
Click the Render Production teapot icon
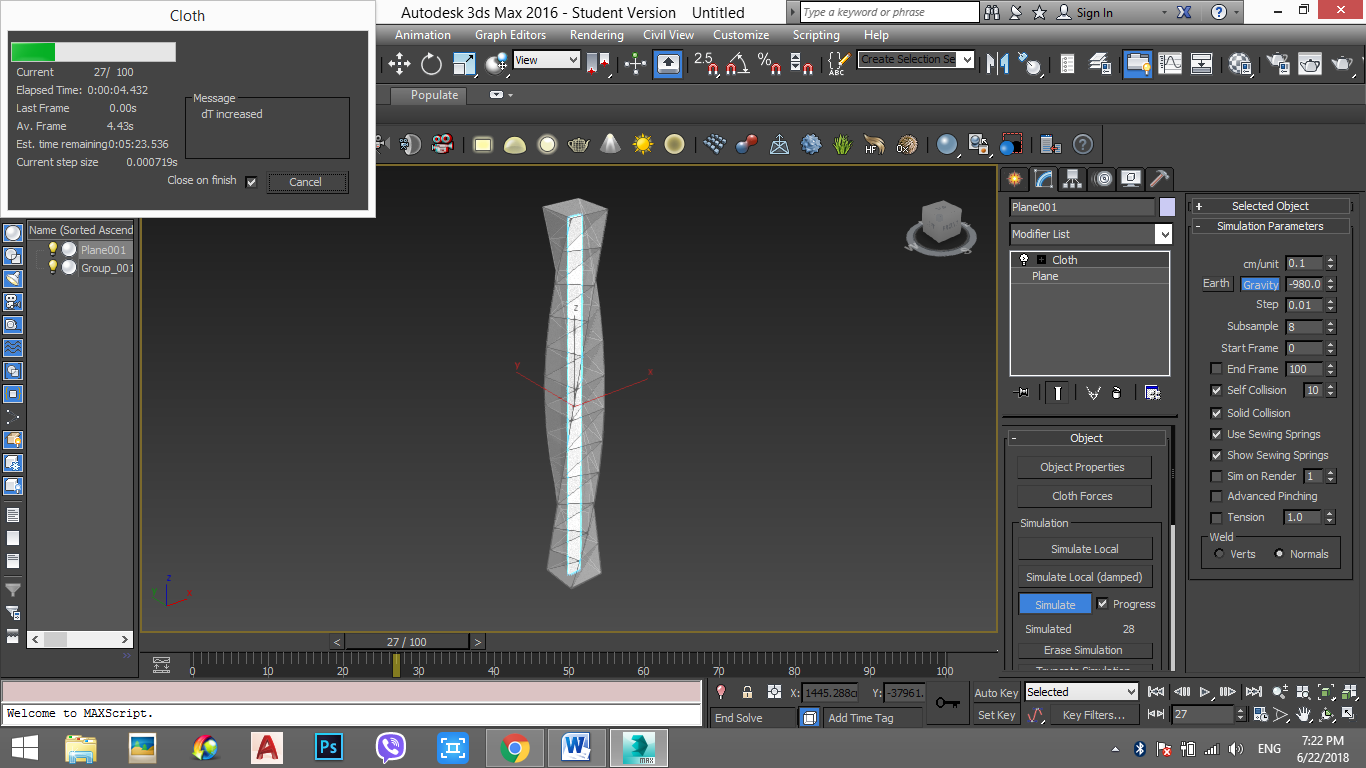pos(1344,64)
